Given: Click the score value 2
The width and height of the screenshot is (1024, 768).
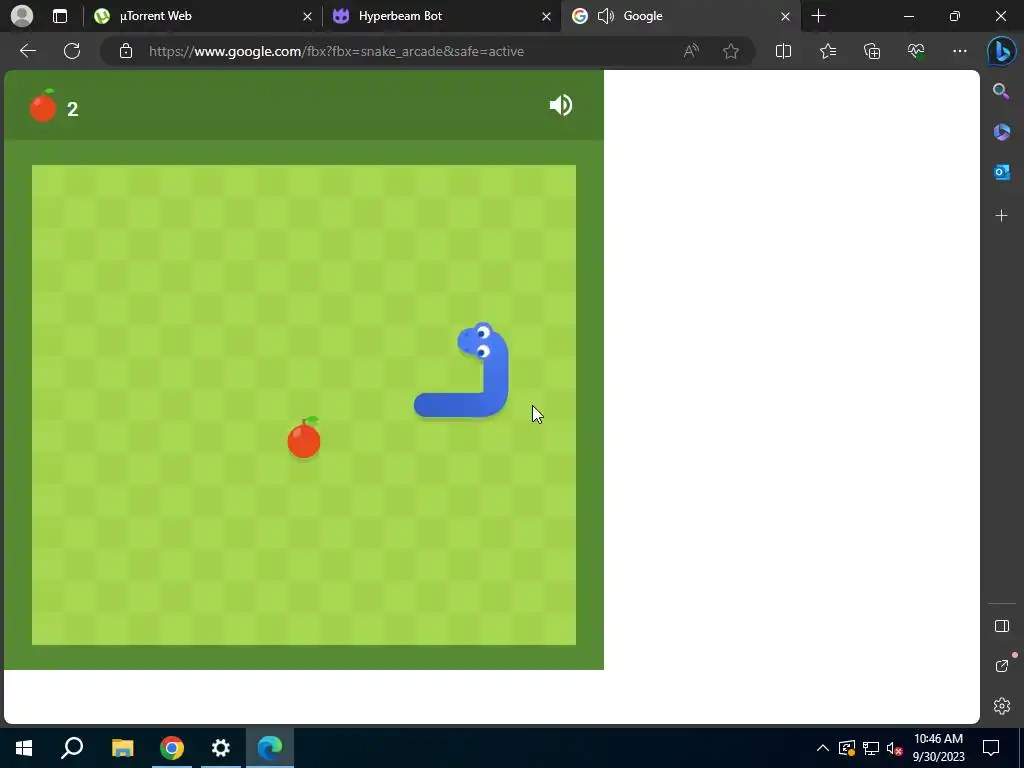Looking at the screenshot, I should pos(72,109).
